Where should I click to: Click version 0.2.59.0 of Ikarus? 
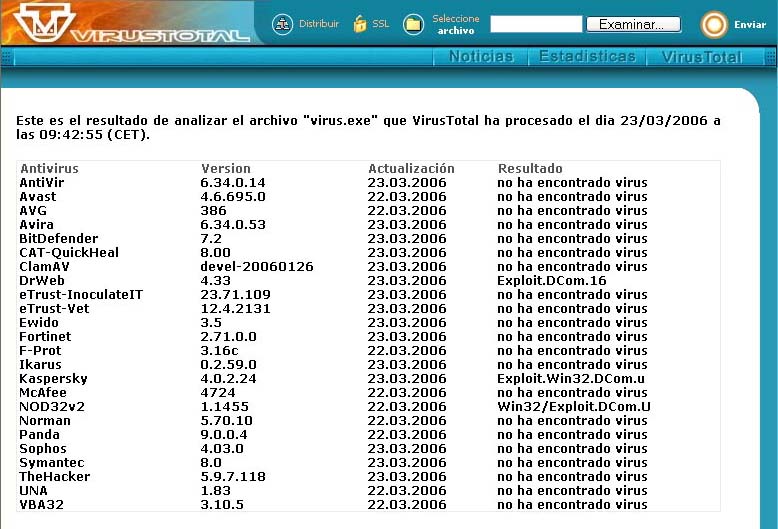coord(228,364)
